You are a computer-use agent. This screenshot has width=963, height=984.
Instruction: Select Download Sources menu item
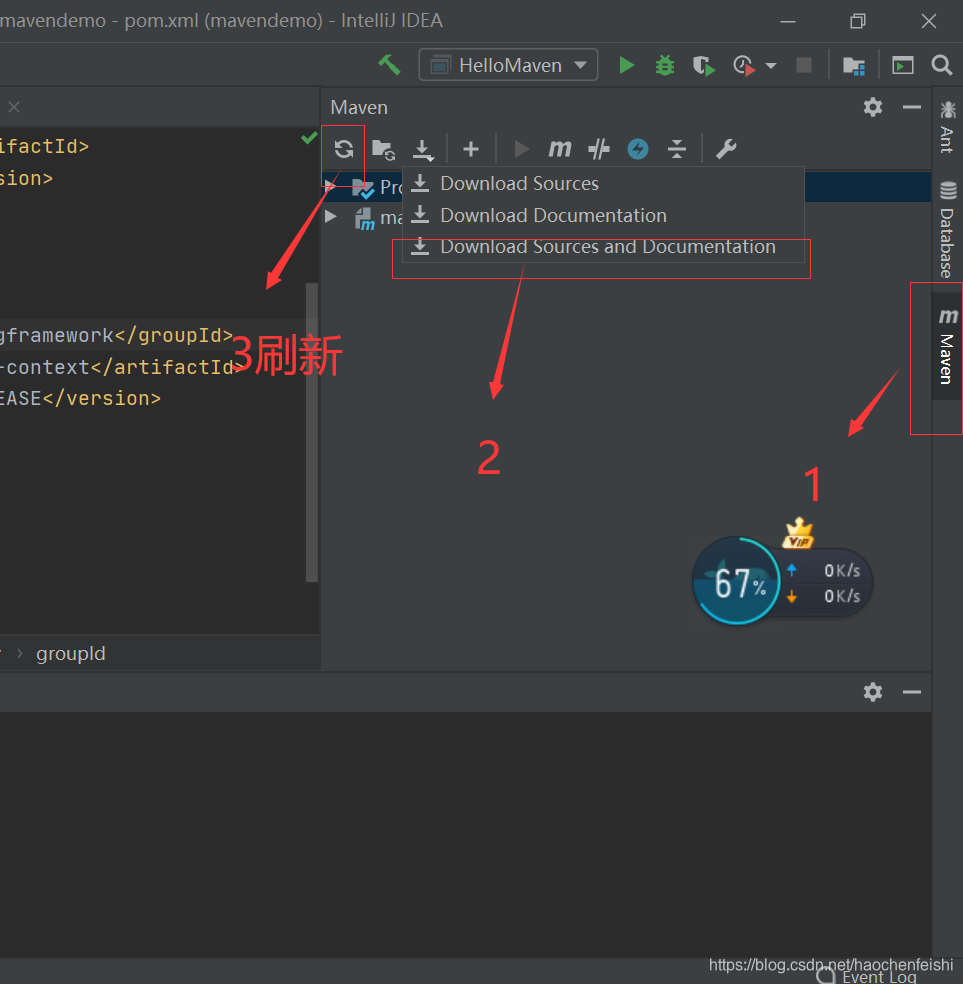[x=603, y=184]
